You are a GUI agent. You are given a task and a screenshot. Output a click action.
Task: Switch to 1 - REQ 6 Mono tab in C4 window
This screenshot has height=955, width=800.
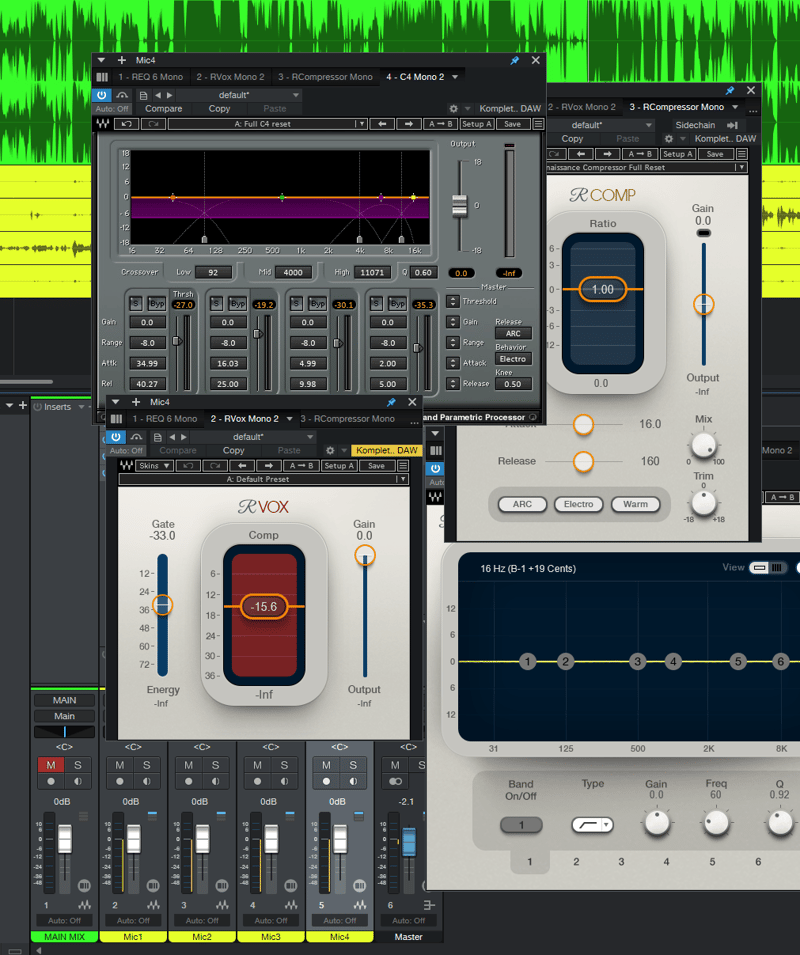pyautogui.click(x=150, y=77)
